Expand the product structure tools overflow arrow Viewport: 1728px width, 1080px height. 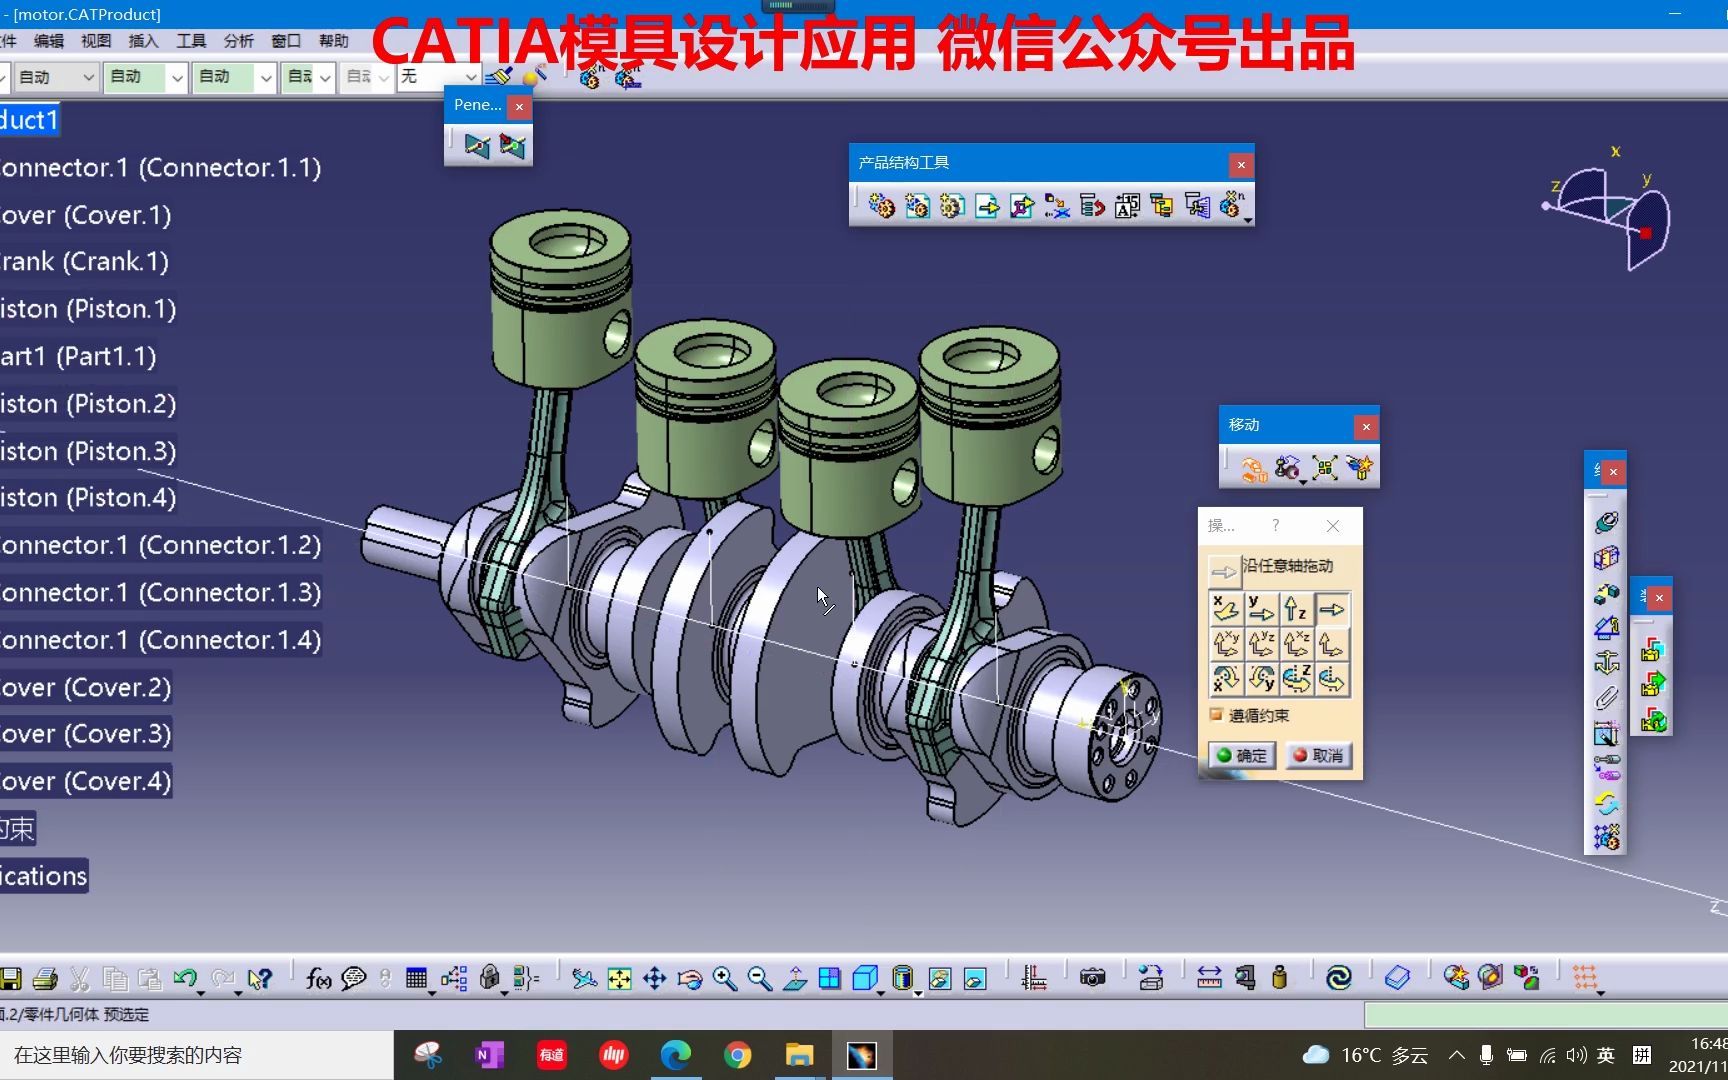pos(1248,220)
